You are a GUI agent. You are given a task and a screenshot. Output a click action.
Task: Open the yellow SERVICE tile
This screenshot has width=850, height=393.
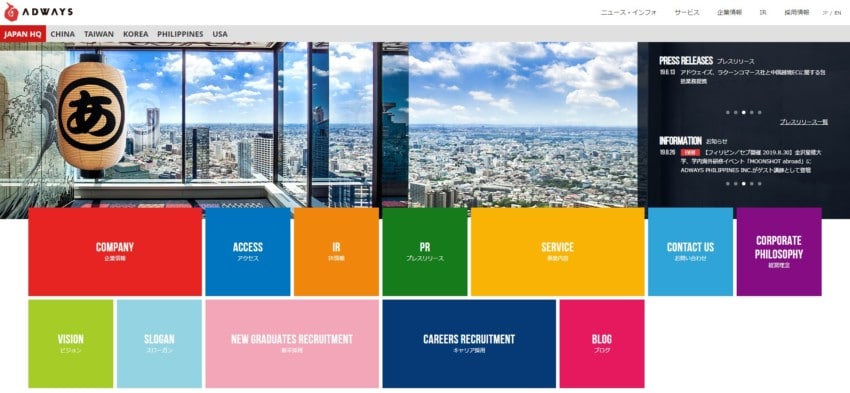(x=558, y=252)
